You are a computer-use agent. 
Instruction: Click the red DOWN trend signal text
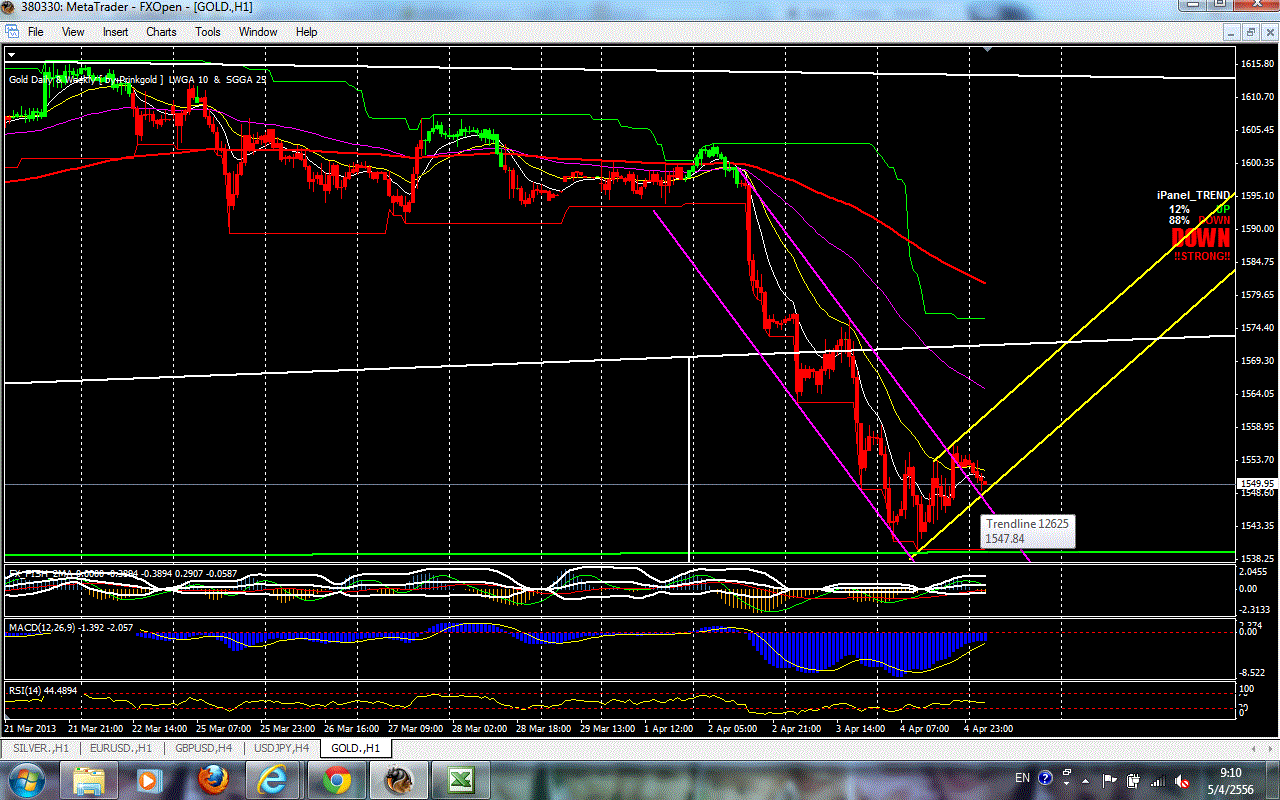(1200, 238)
